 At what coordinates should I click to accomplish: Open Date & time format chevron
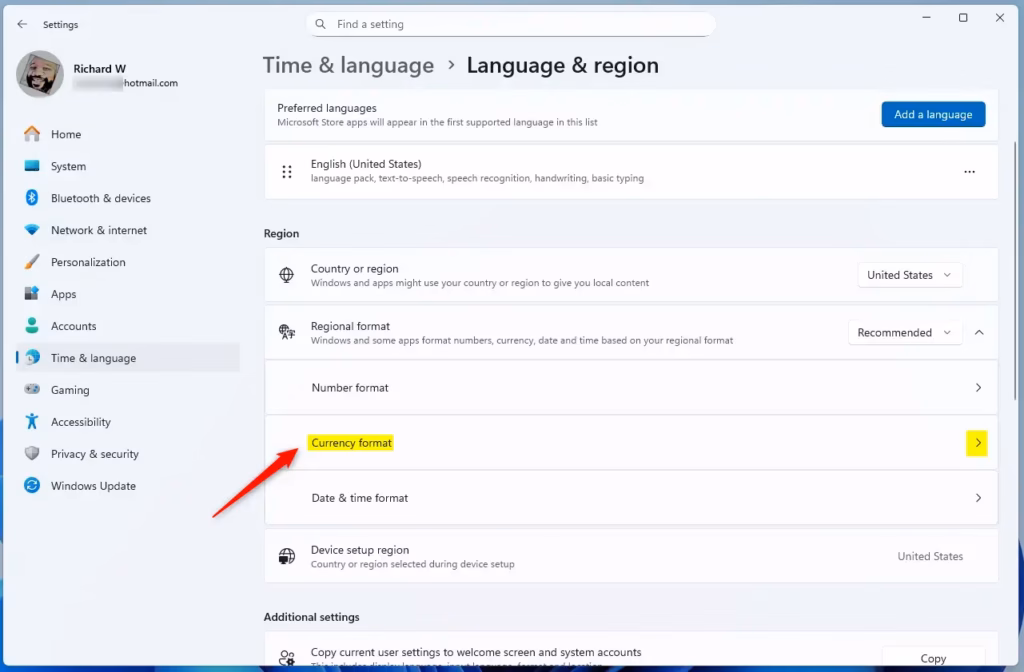coord(978,498)
